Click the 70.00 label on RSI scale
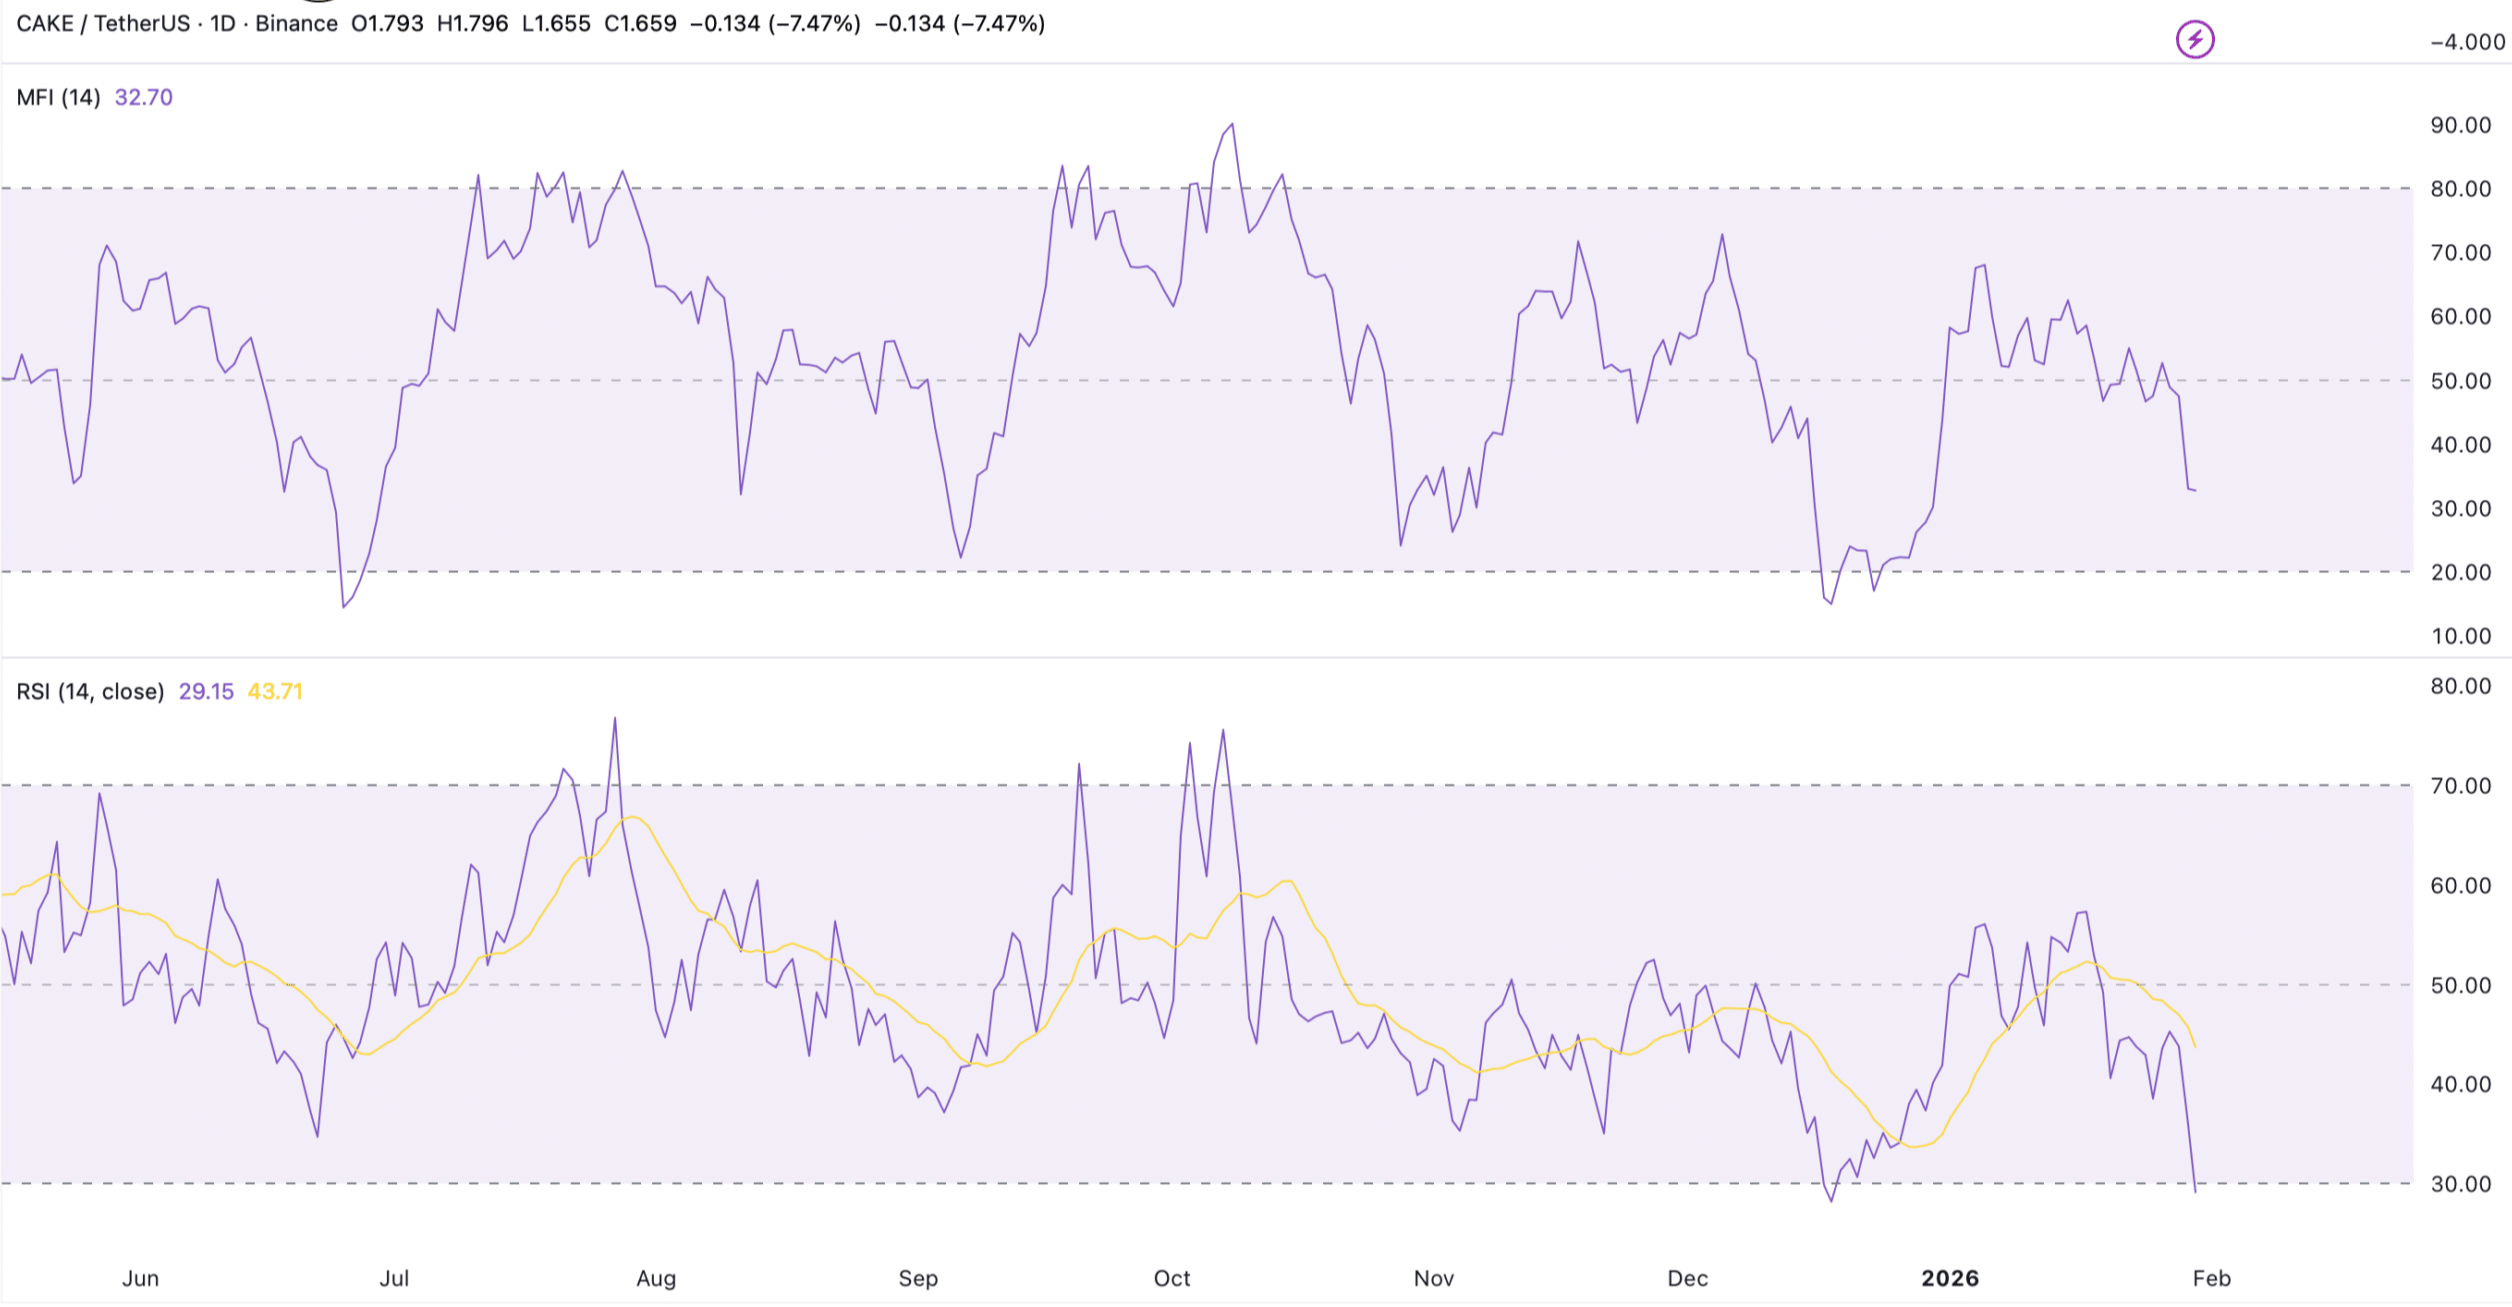This screenshot has height=1307, width=2512. [2460, 786]
